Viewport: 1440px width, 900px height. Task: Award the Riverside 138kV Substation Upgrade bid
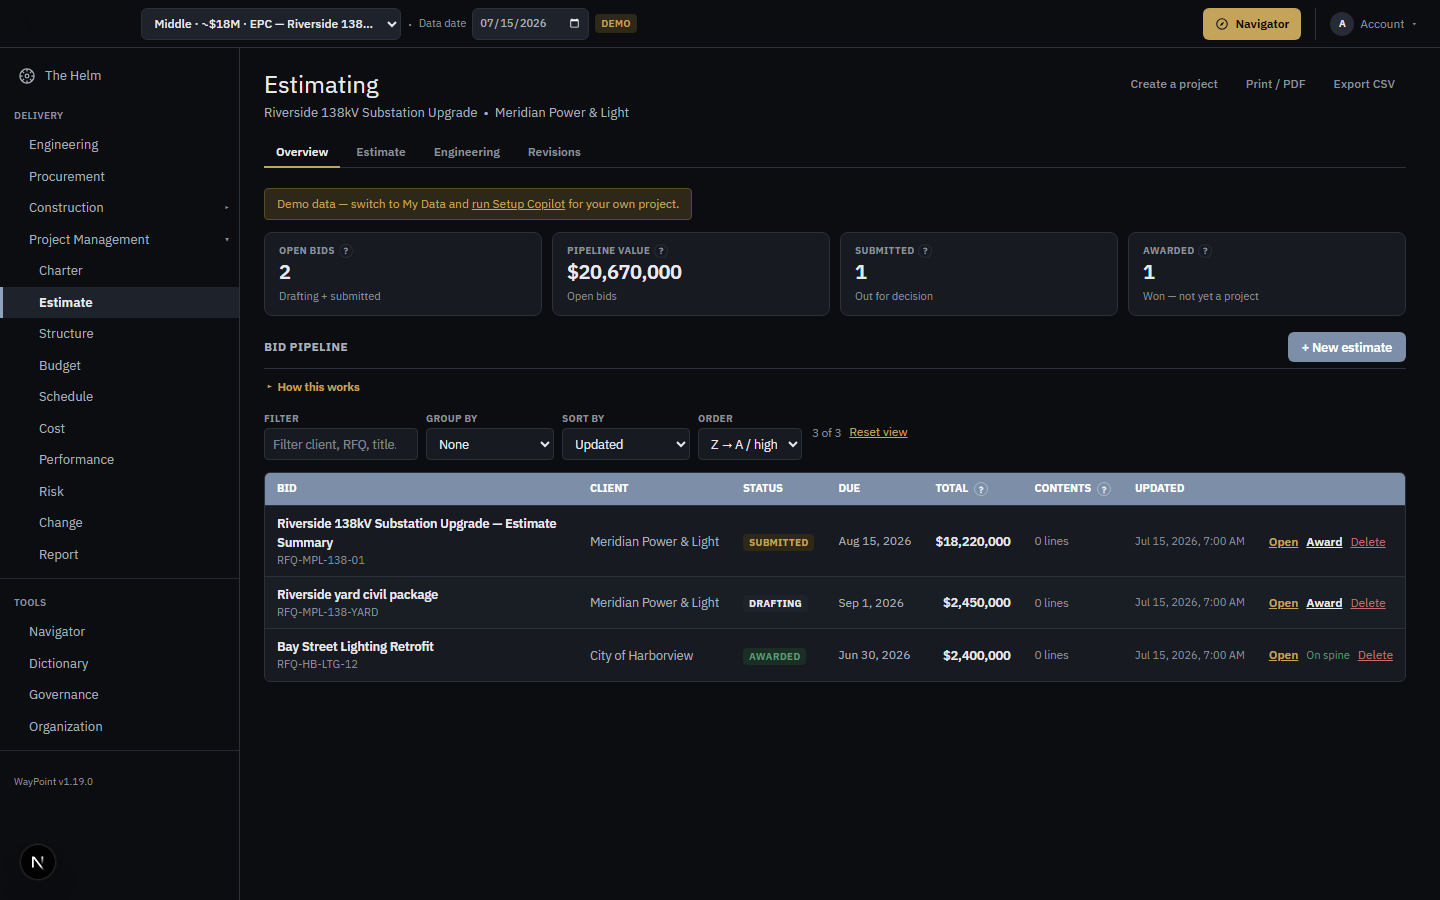(1324, 542)
